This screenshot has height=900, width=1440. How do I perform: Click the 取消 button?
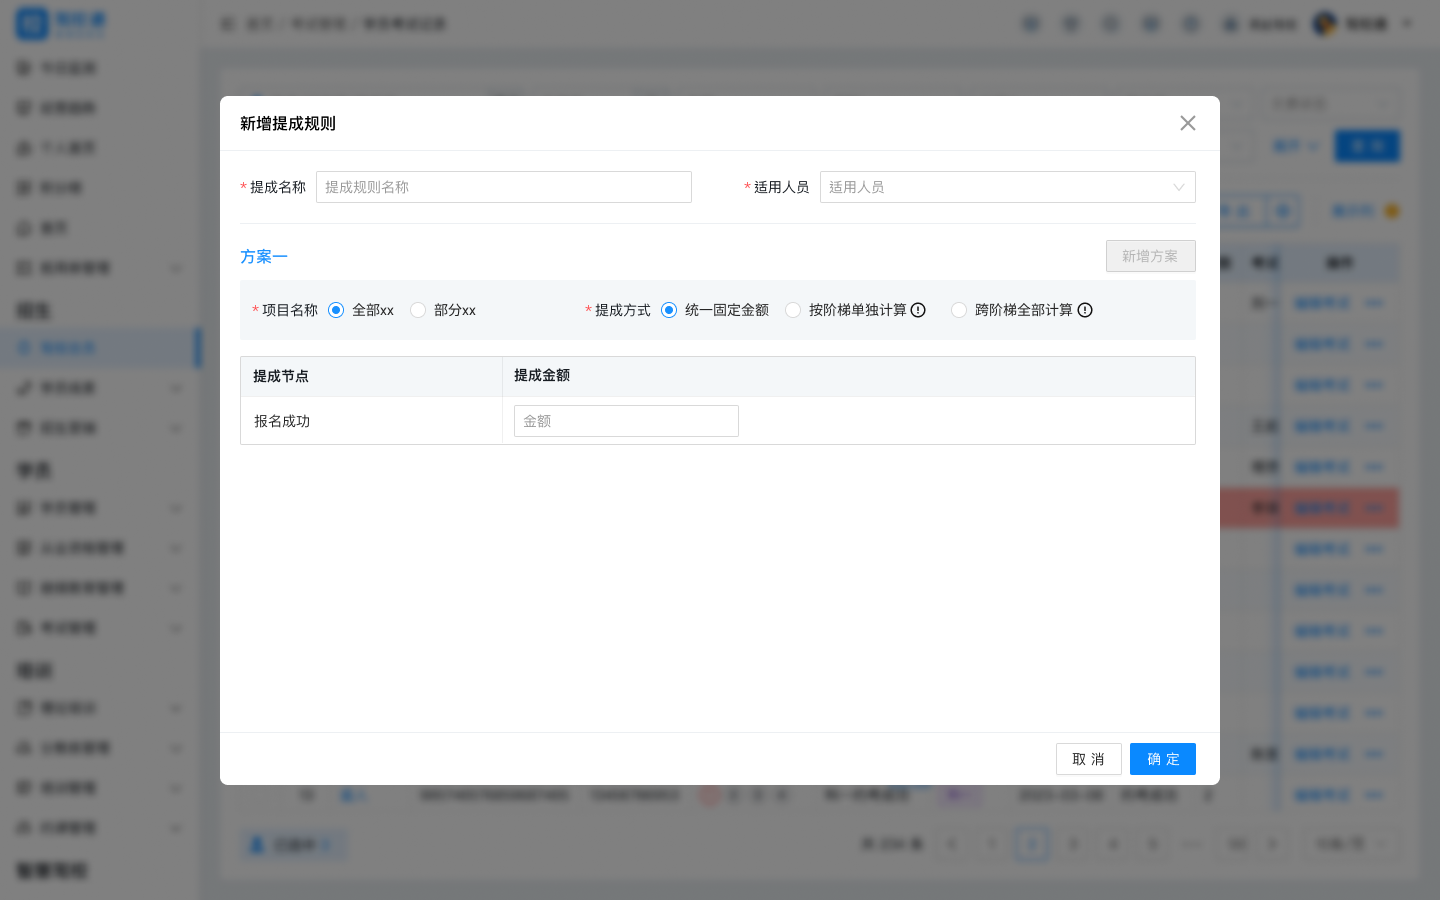pyautogui.click(x=1089, y=759)
